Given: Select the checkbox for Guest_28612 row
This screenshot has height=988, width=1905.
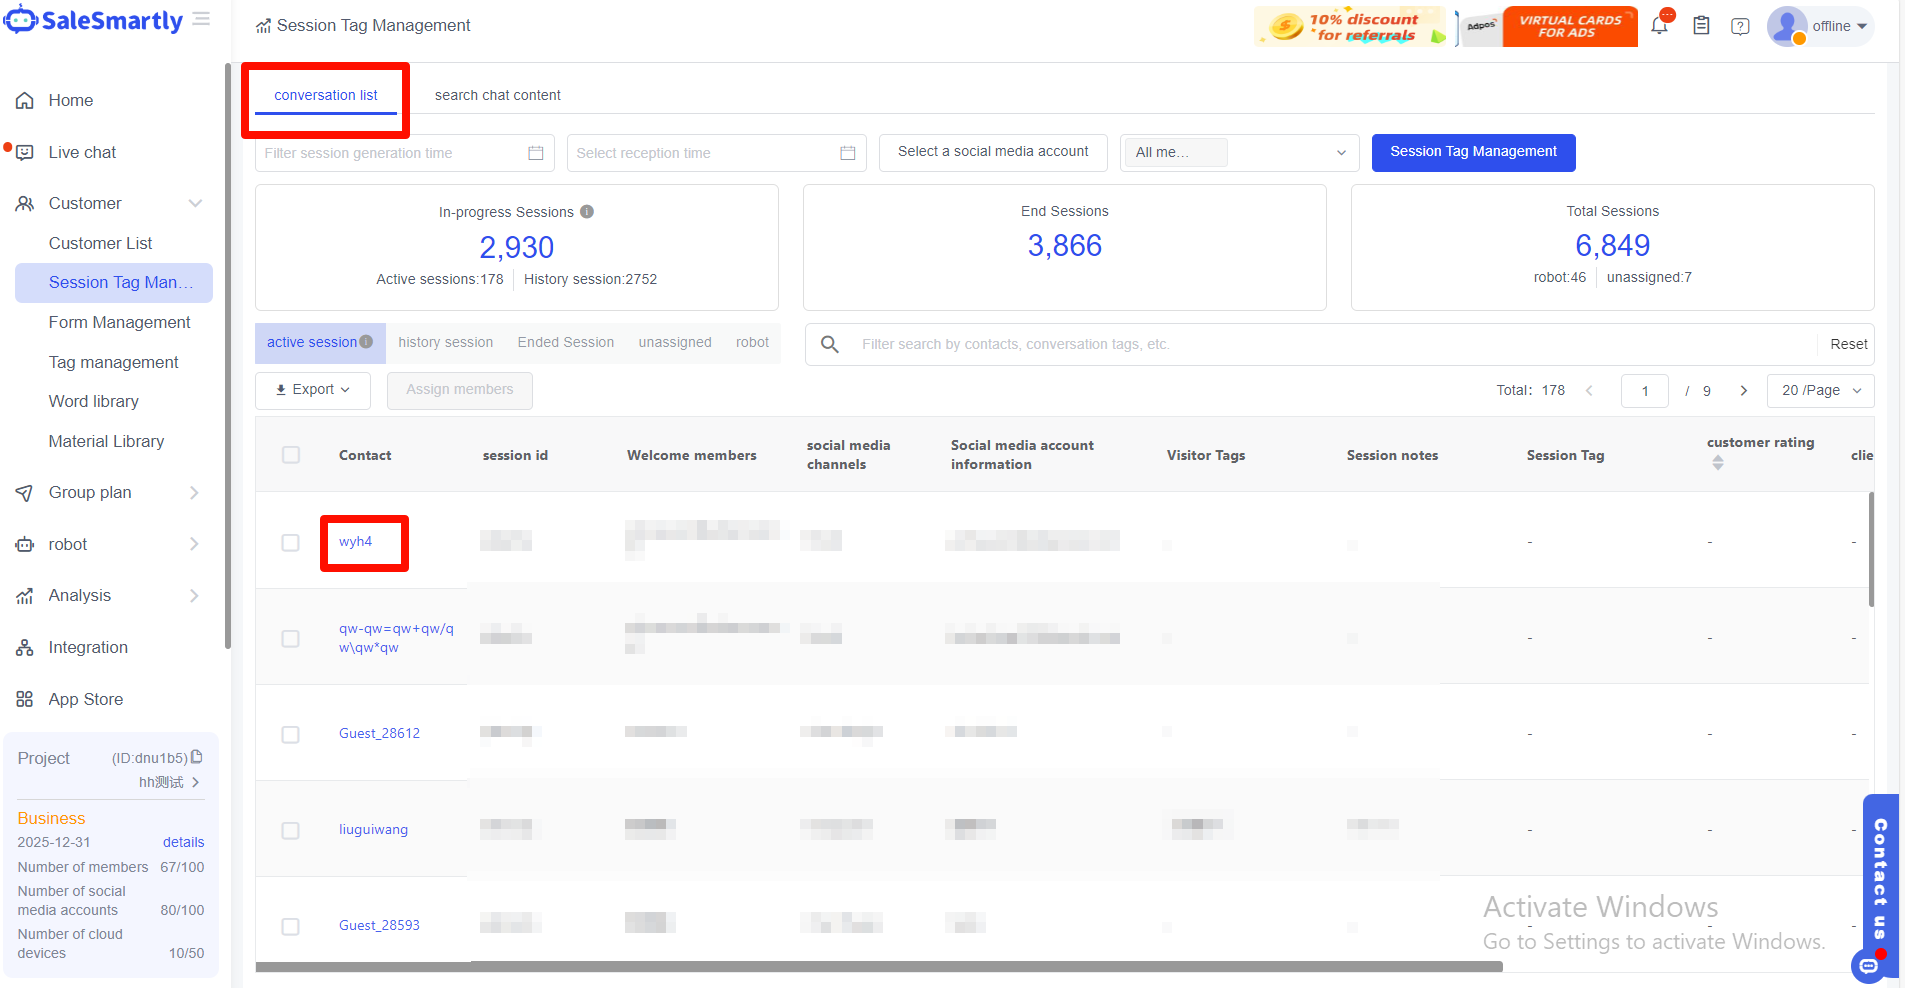Looking at the screenshot, I should click(291, 734).
